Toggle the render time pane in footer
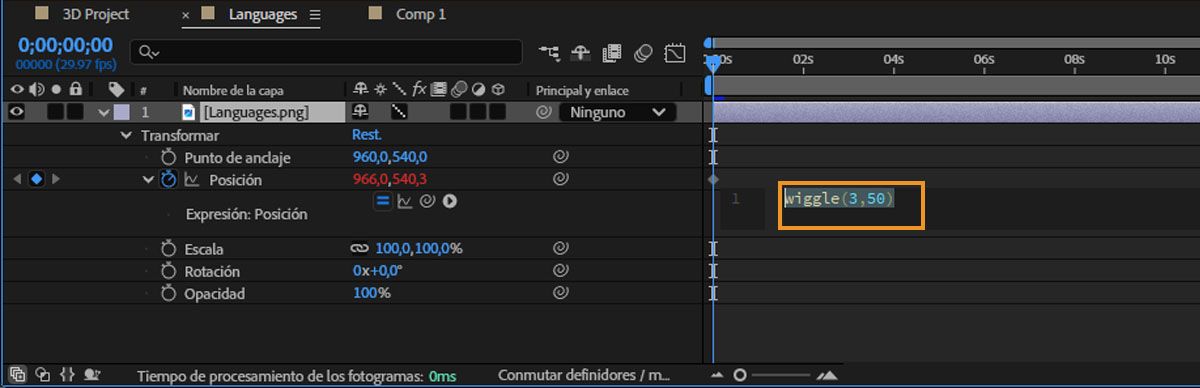1200x388 pixels. 92,375
